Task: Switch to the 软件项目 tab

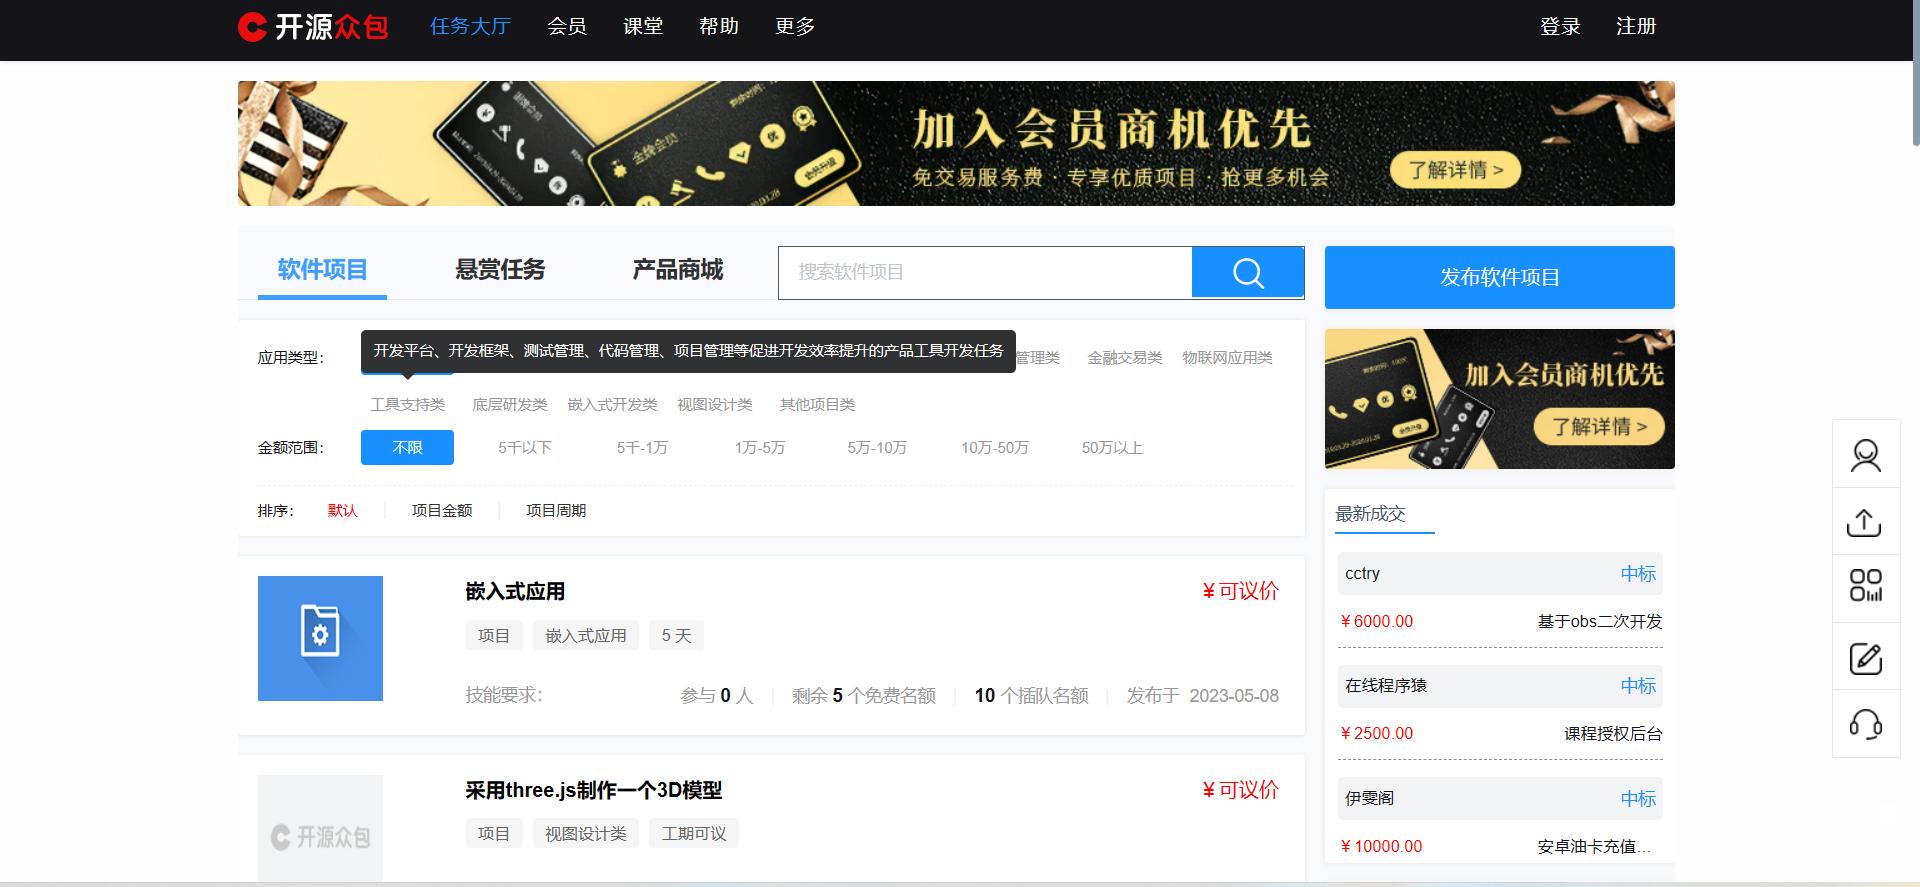Action: (x=322, y=270)
